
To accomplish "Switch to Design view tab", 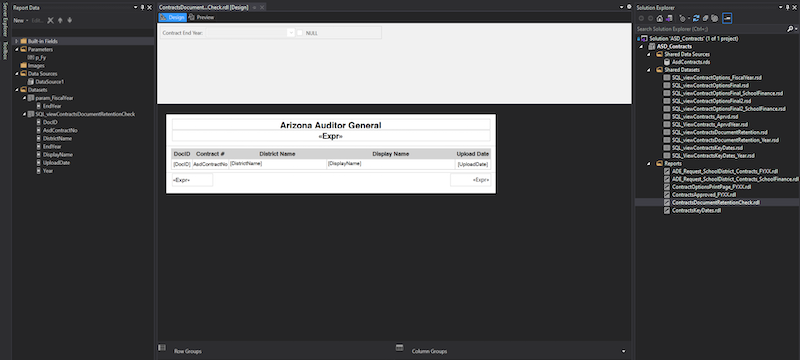I will (172, 17).
